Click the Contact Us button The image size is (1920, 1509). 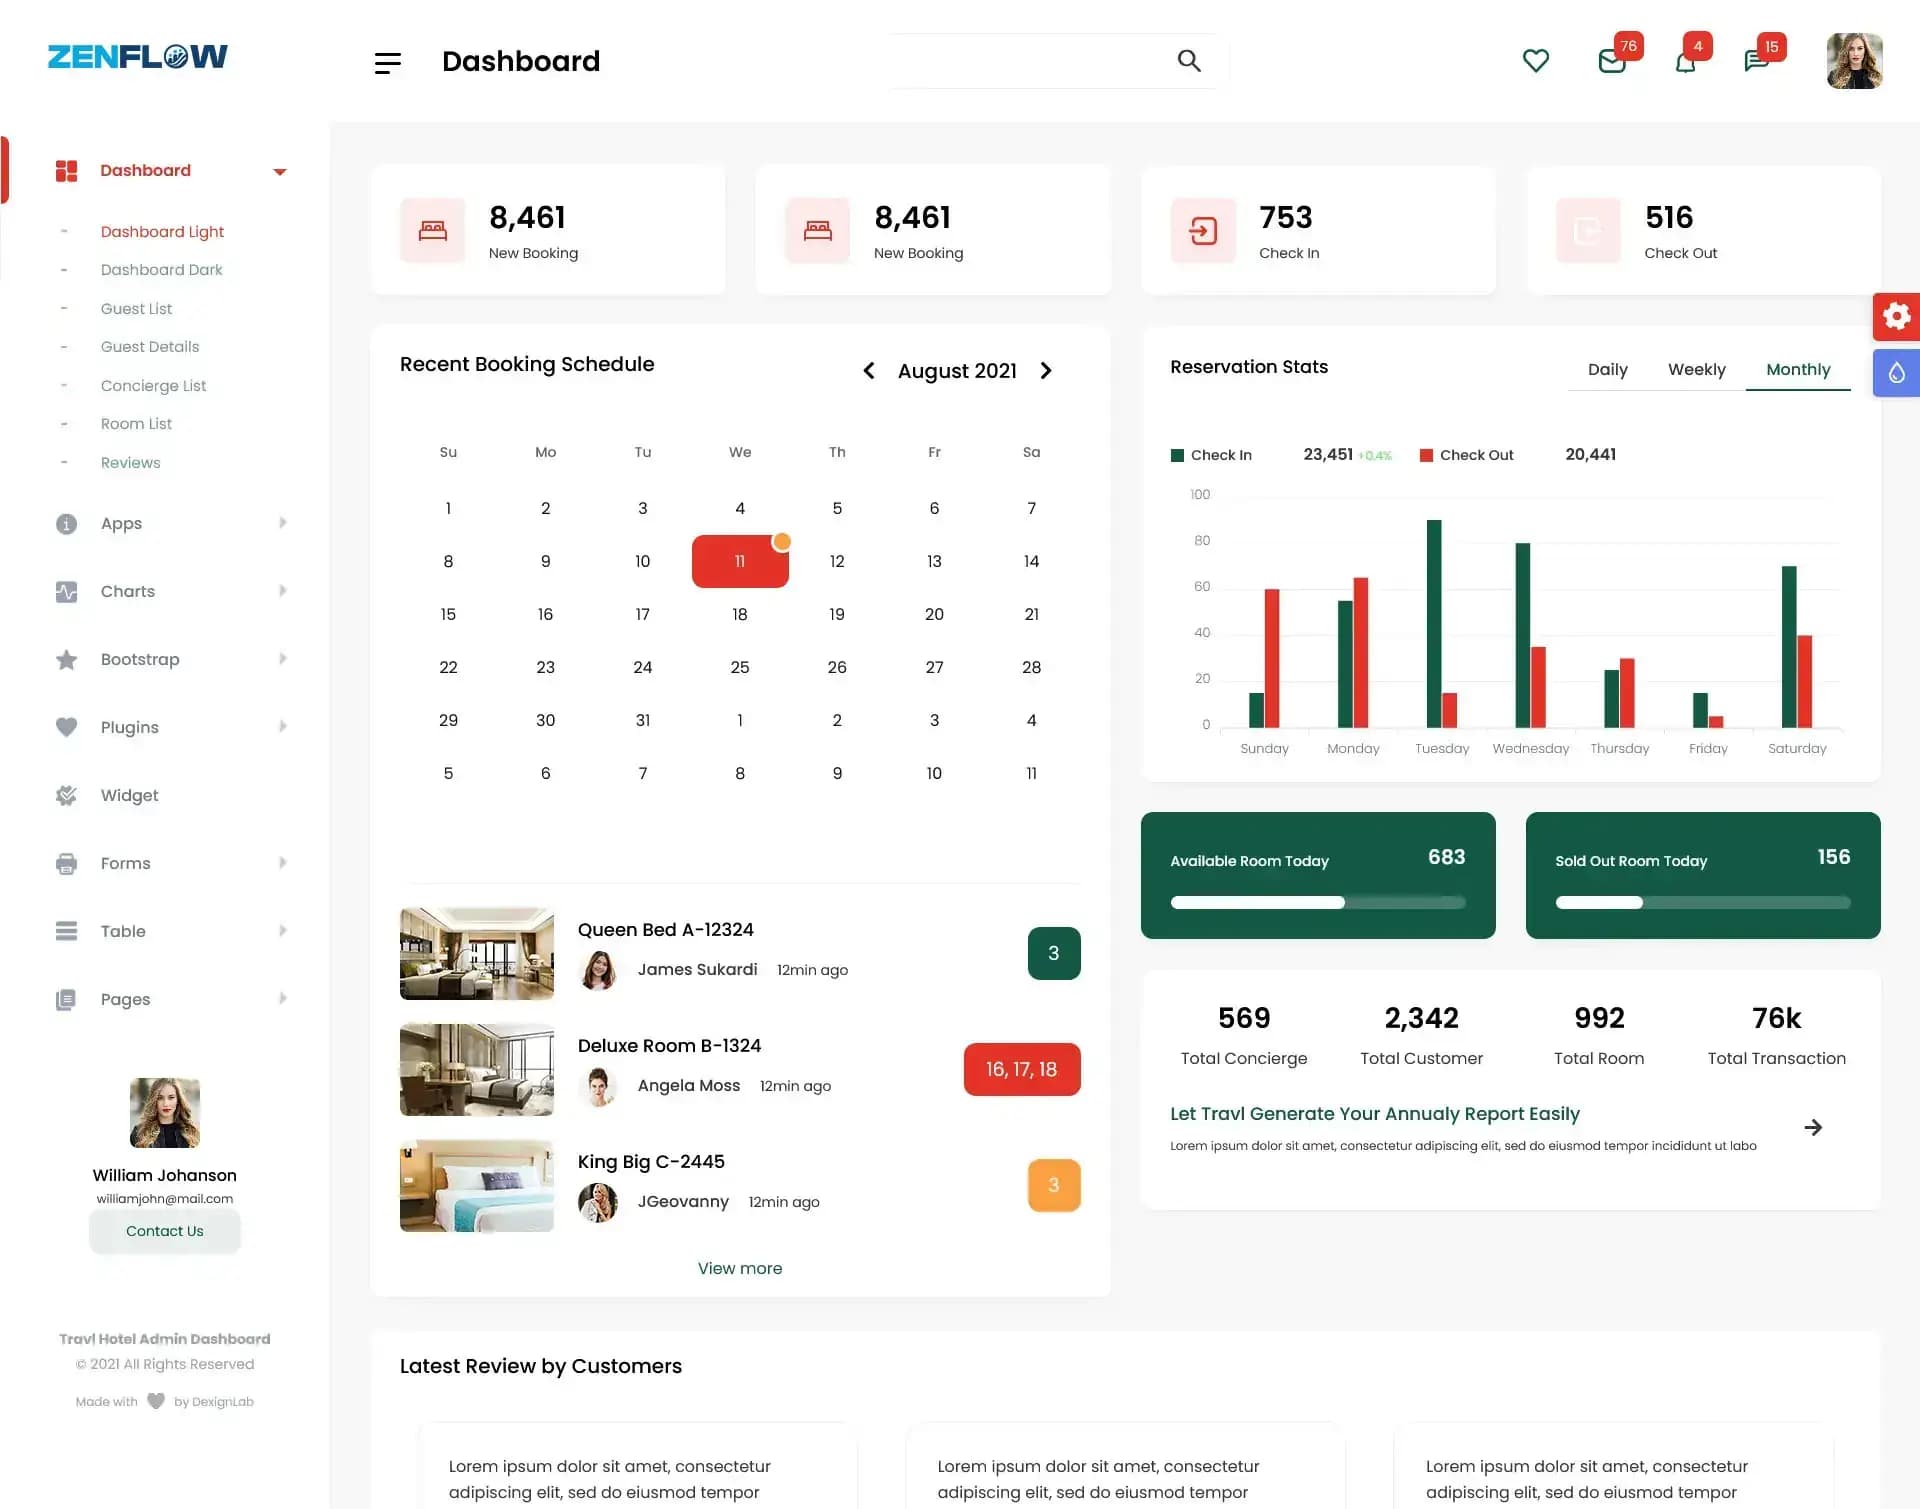click(x=165, y=1231)
